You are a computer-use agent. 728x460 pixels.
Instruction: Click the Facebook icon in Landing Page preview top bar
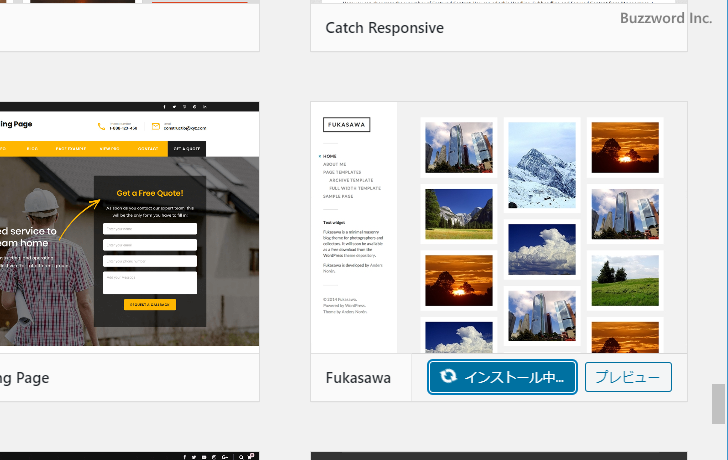pyautogui.click(x=164, y=106)
